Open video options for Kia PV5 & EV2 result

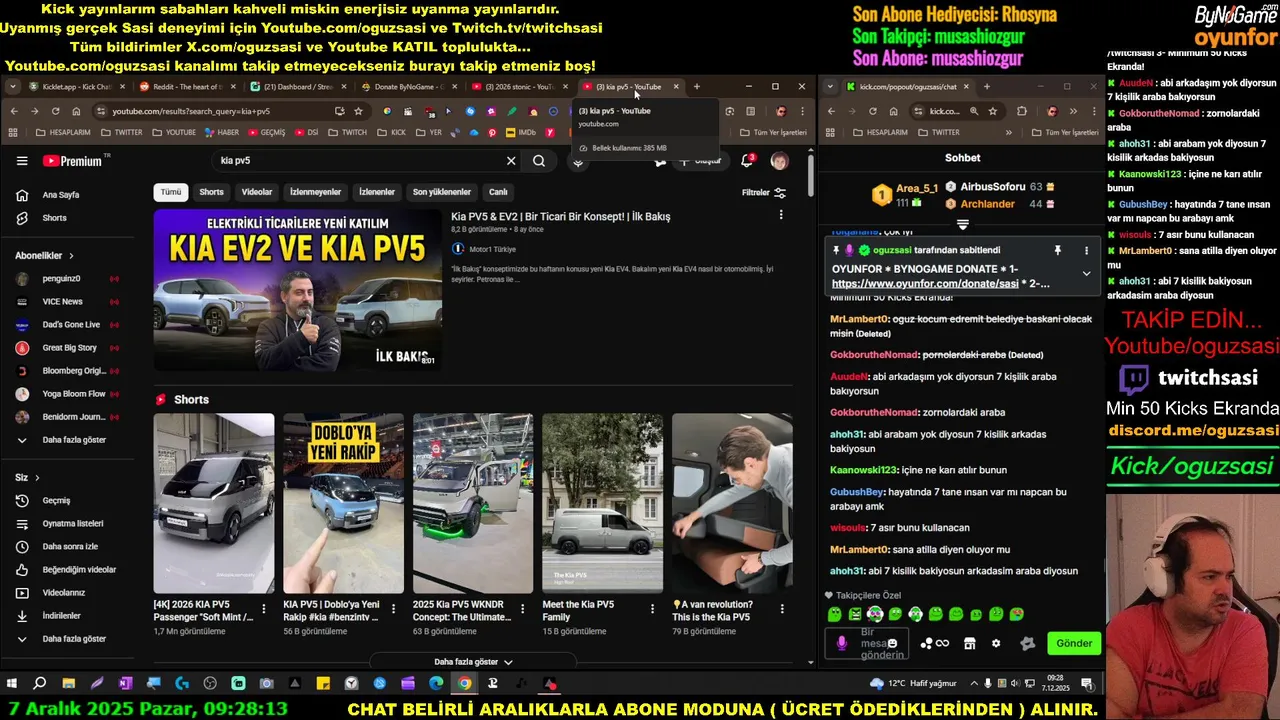[781, 215]
